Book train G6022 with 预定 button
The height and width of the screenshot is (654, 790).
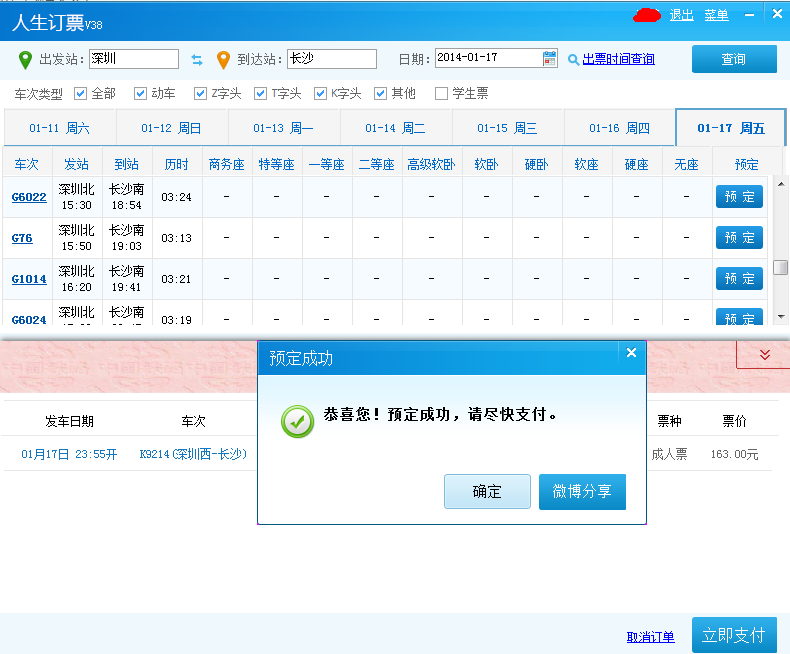[739, 197]
